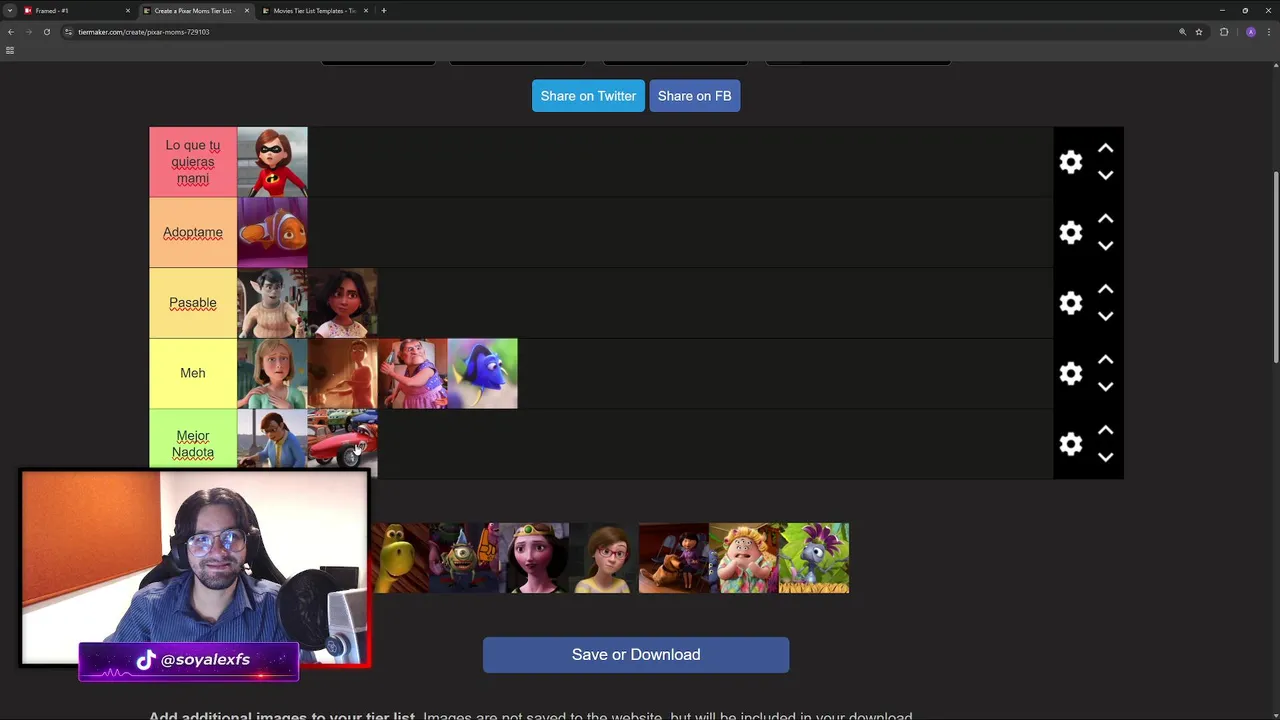Pick the girl on couch image from pool

pos(674,558)
